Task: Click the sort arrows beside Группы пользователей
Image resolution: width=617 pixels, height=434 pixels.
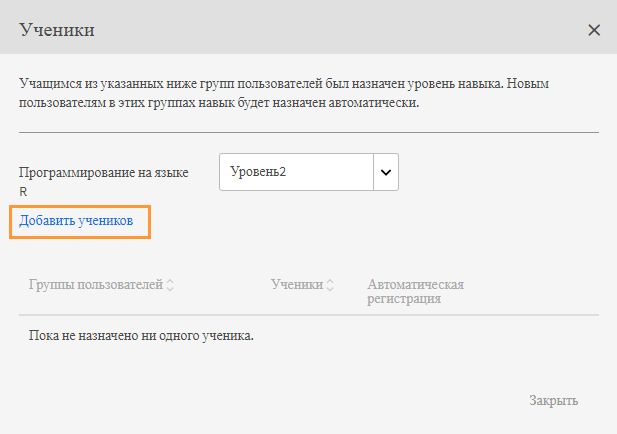Action: (170, 285)
